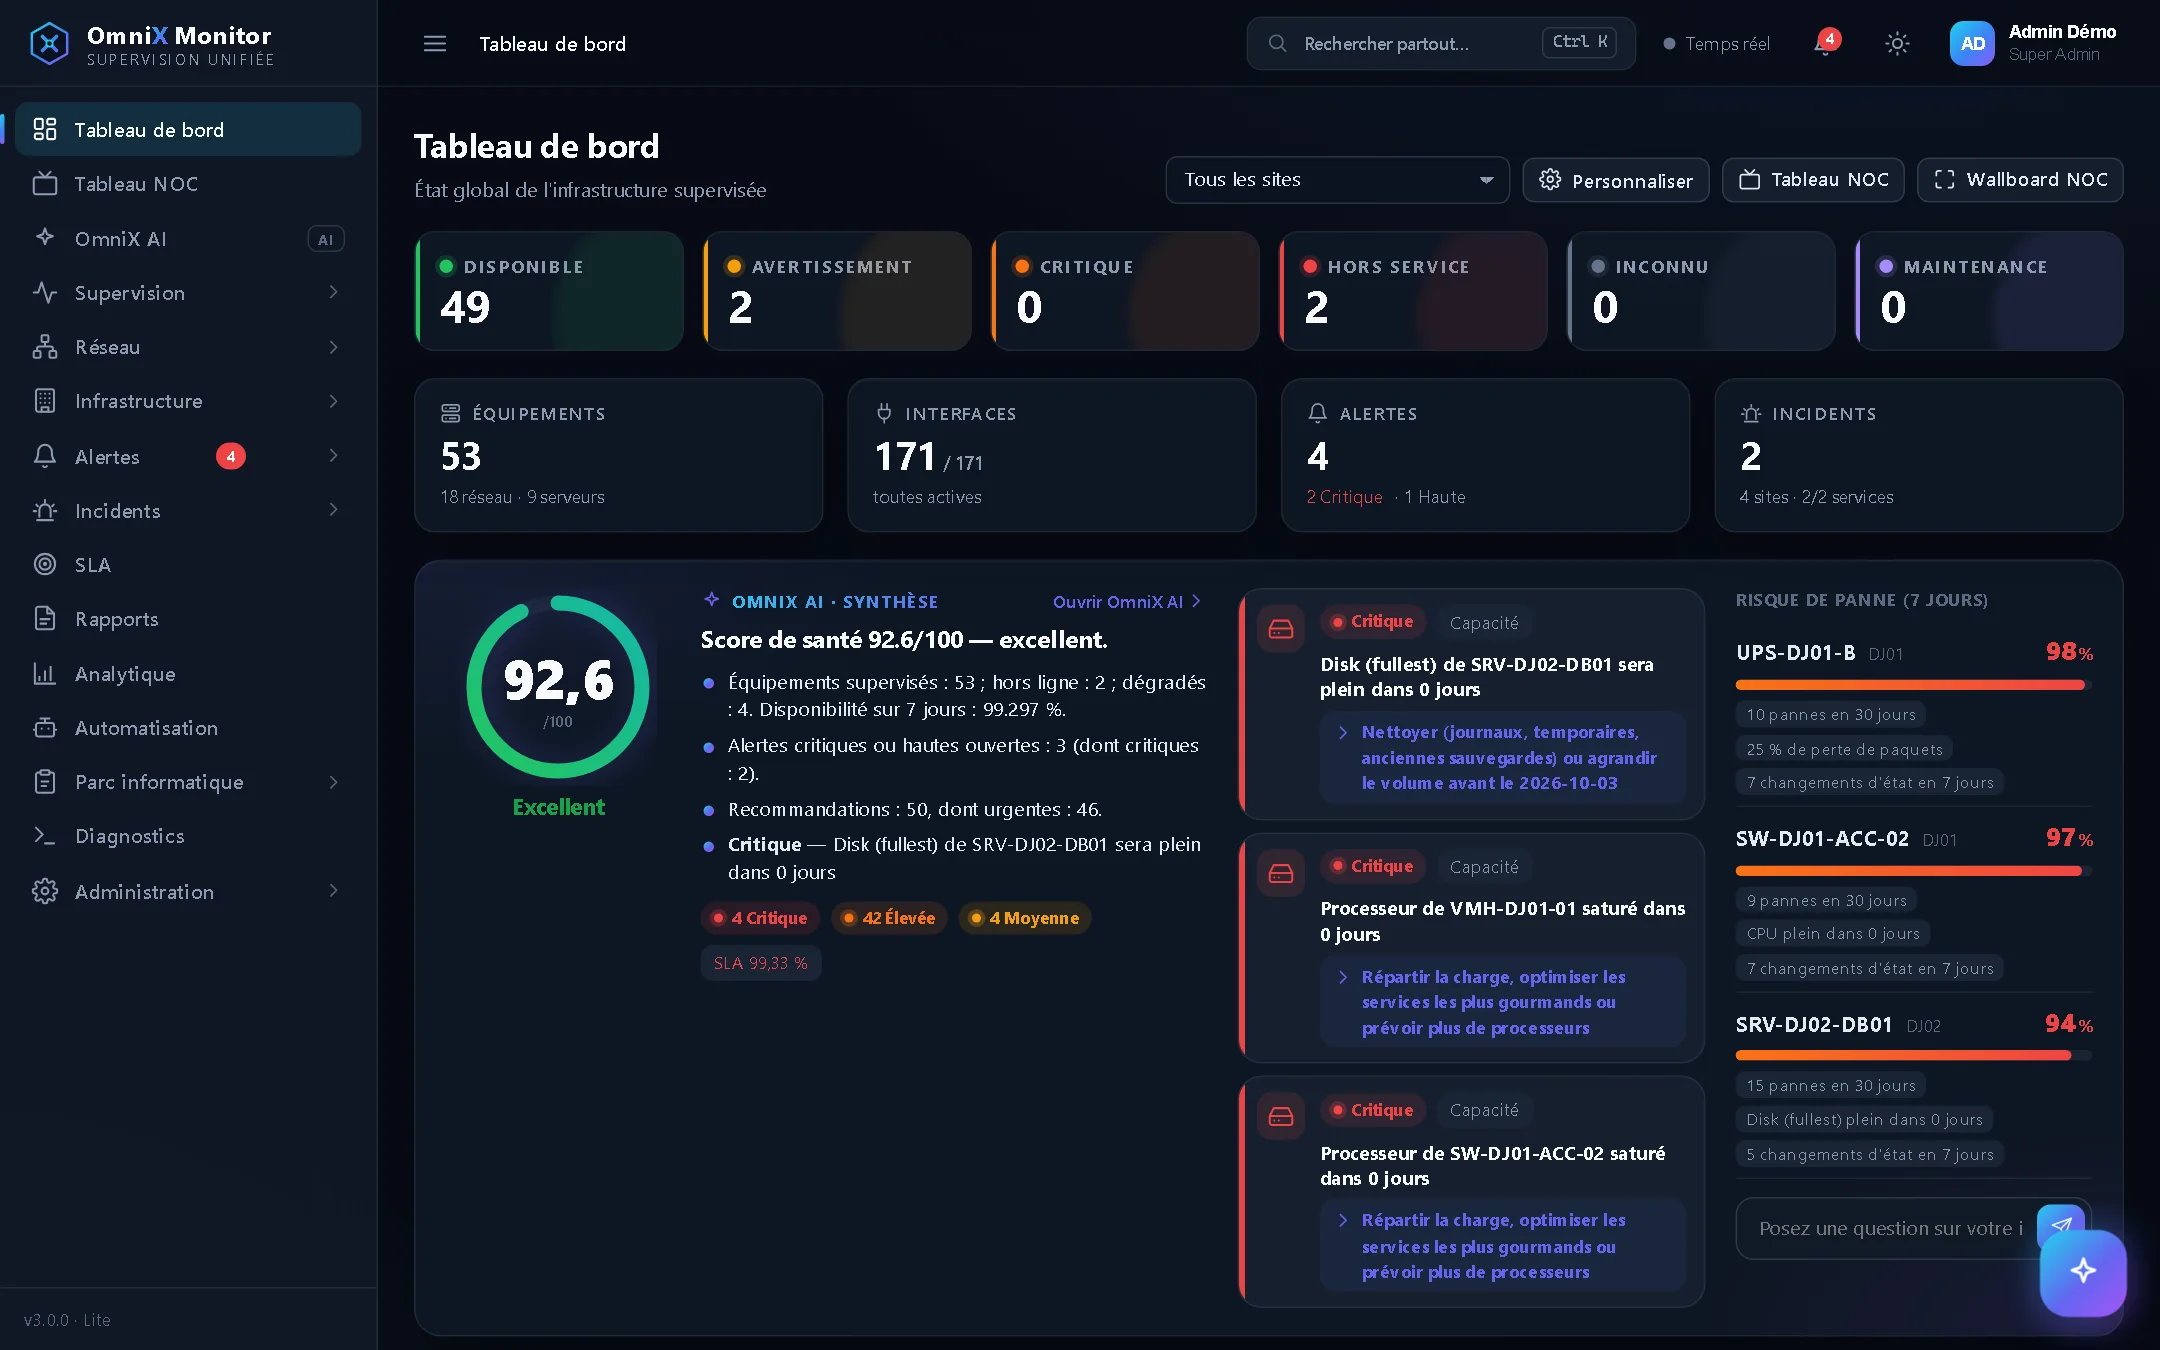
Task: Open the notifications bell icon
Action: (1826, 43)
